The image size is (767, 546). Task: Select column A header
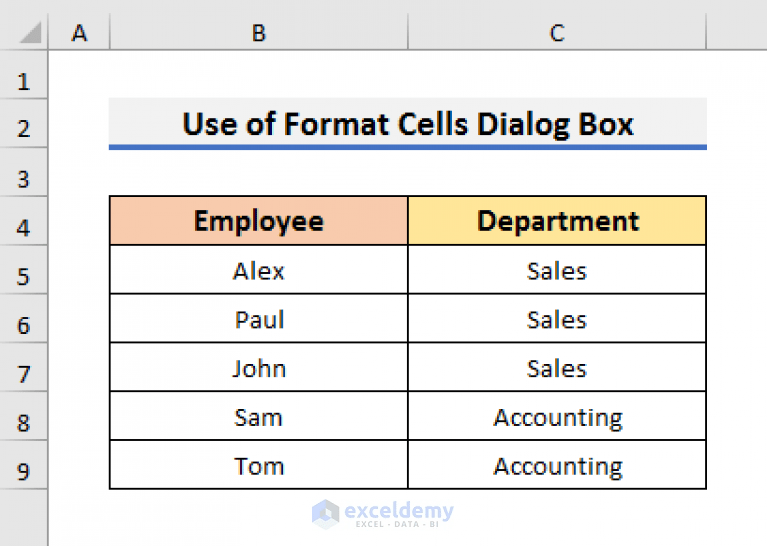click(x=79, y=32)
